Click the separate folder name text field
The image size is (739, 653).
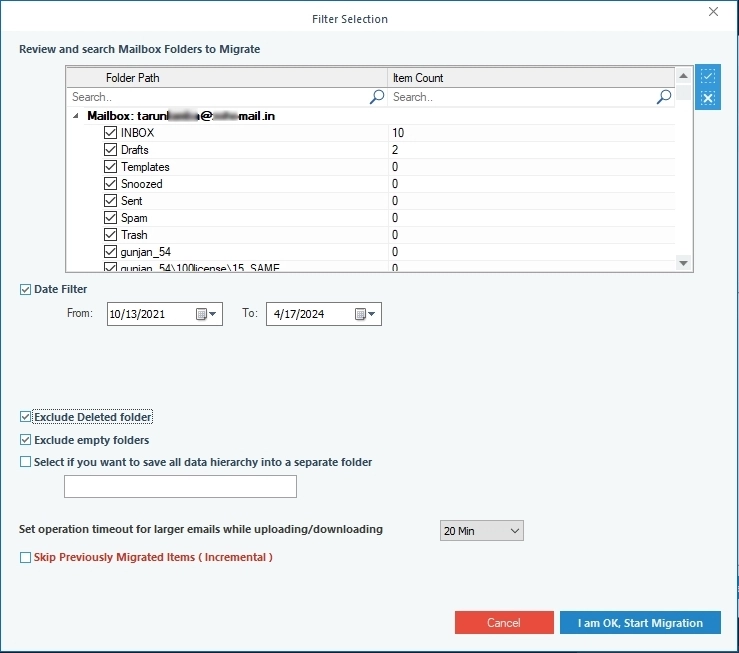(180, 486)
